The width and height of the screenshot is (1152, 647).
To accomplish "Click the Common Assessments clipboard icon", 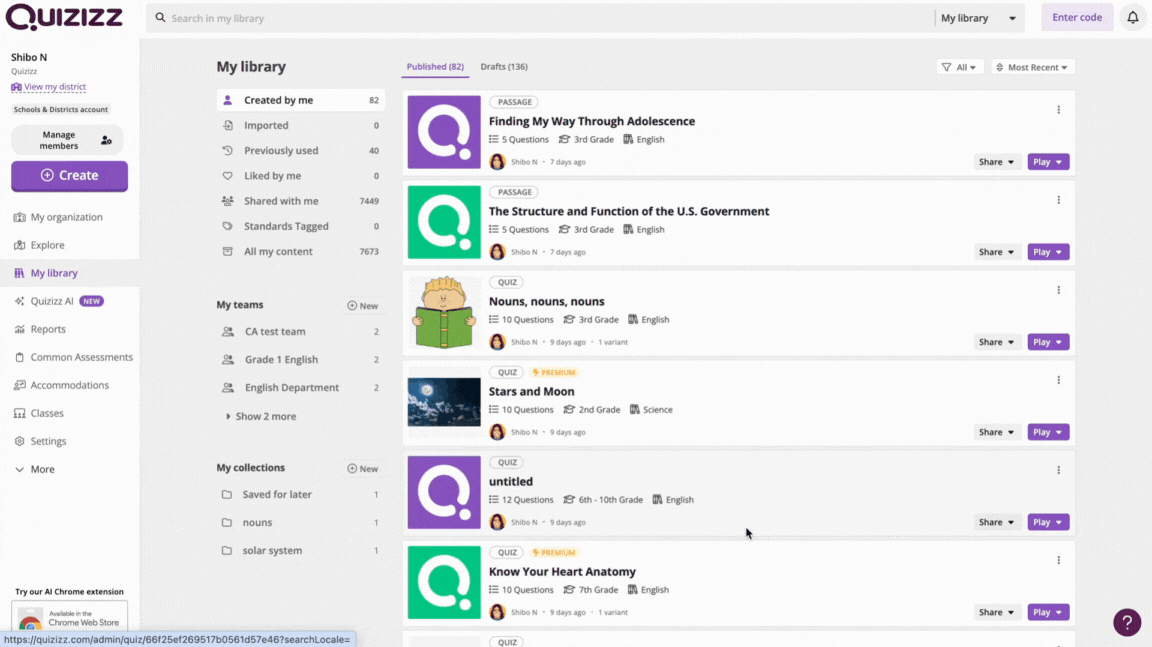I will click(x=20, y=358).
